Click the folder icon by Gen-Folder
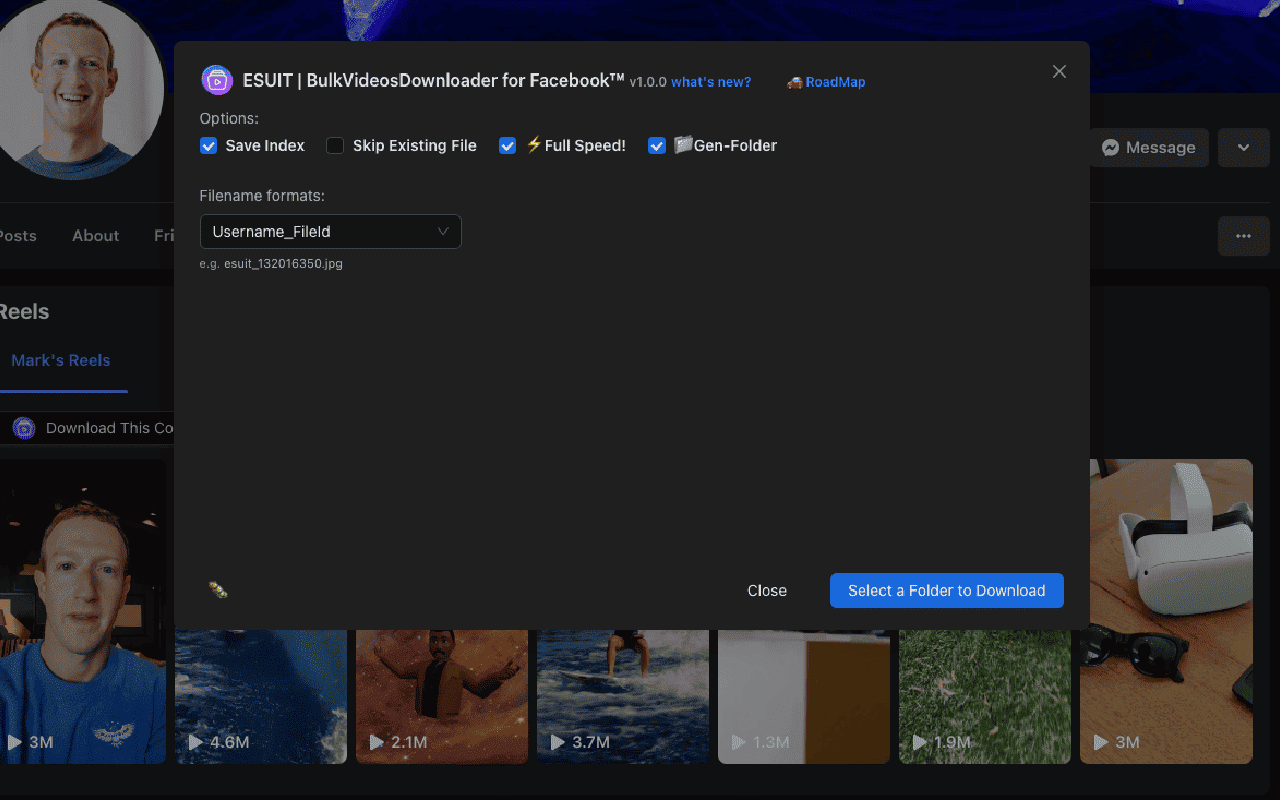The image size is (1280, 800). pos(683,145)
